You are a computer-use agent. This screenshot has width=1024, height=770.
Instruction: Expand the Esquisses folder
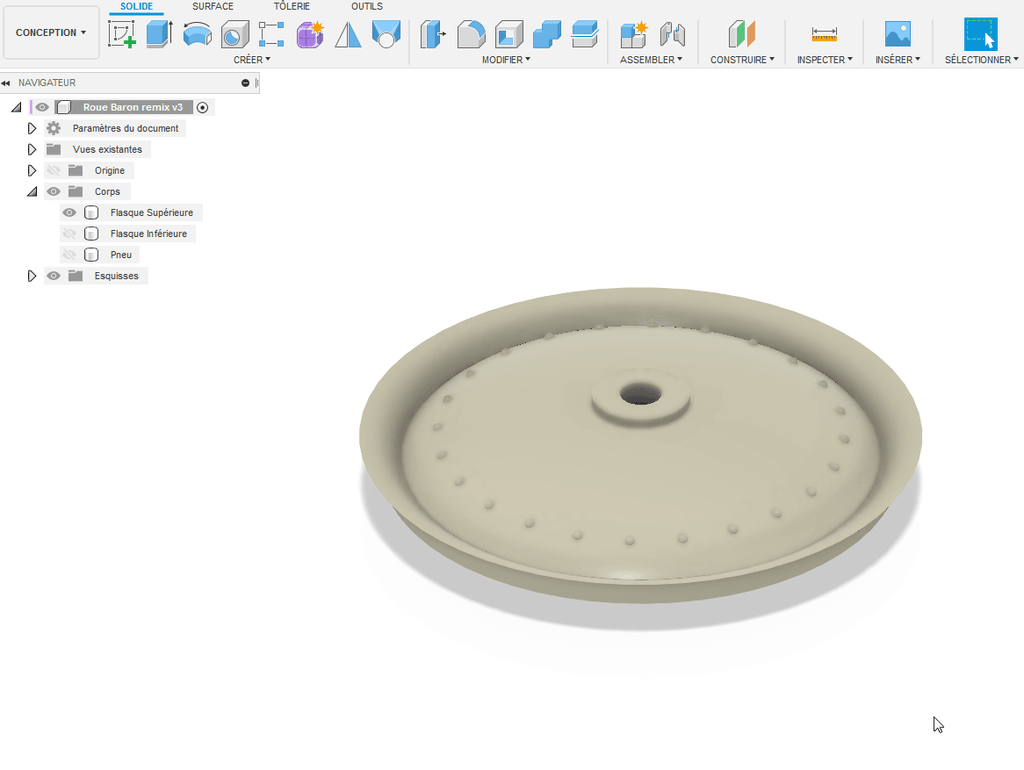click(x=31, y=276)
